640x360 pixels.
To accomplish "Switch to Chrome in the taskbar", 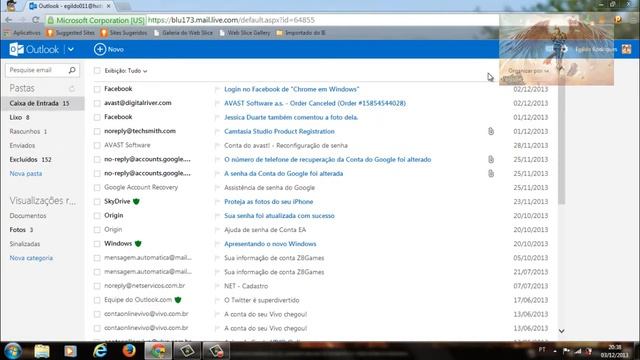I will pyautogui.click(x=158, y=351).
